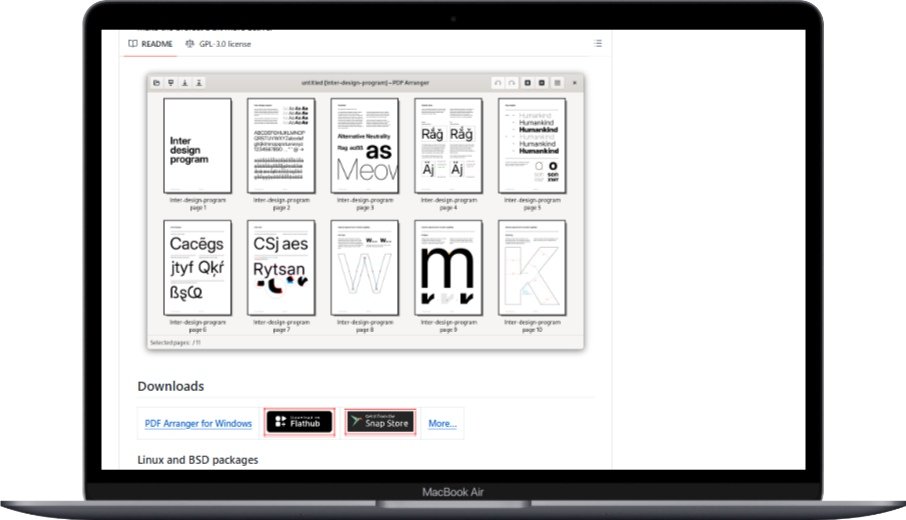Select the page 3 thumbnail showing "Meow"

(x=365, y=146)
